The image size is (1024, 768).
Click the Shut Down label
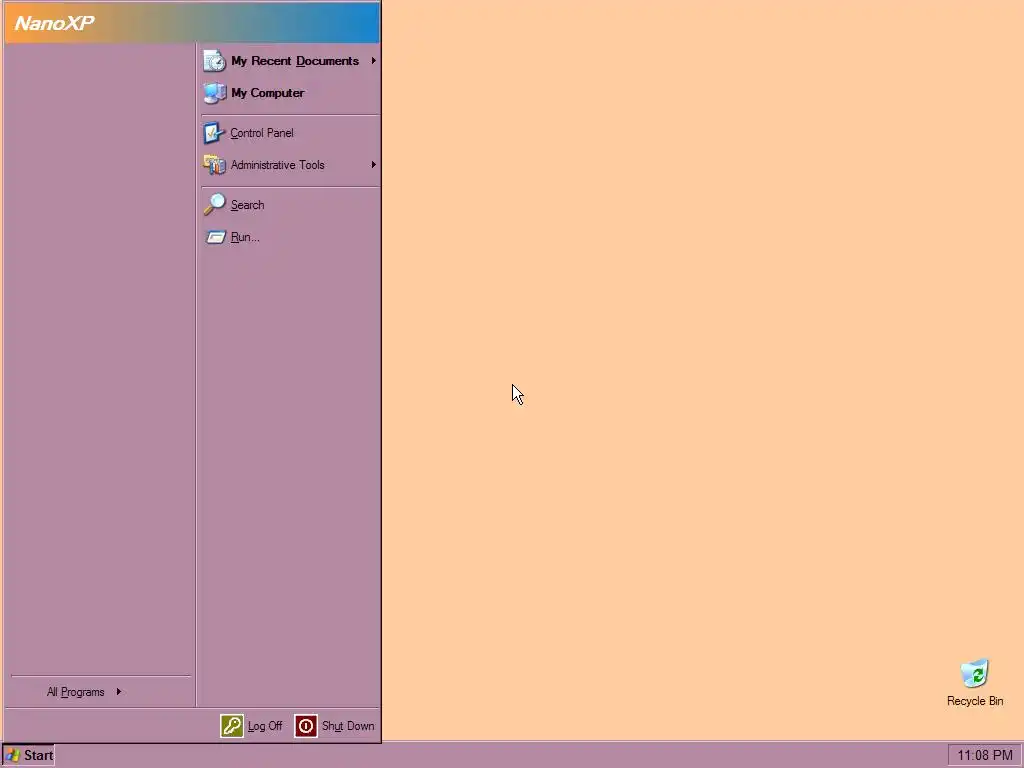tap(348, 726)
